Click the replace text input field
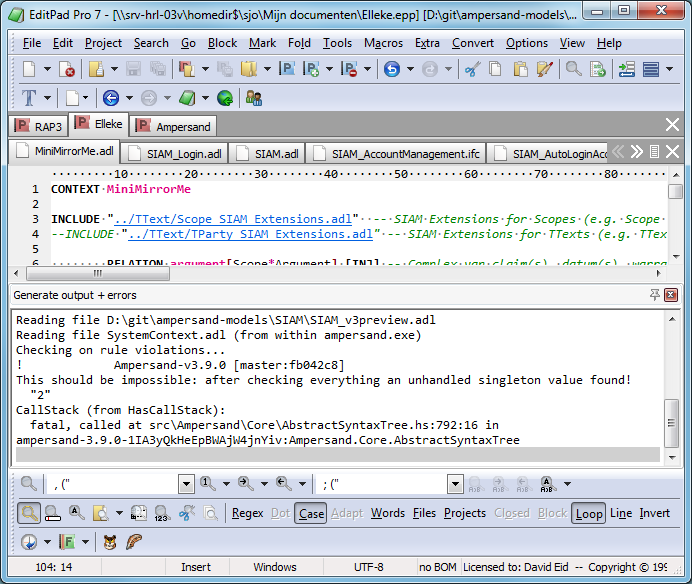Screen dimensions: 692x584 click(381, 484)
